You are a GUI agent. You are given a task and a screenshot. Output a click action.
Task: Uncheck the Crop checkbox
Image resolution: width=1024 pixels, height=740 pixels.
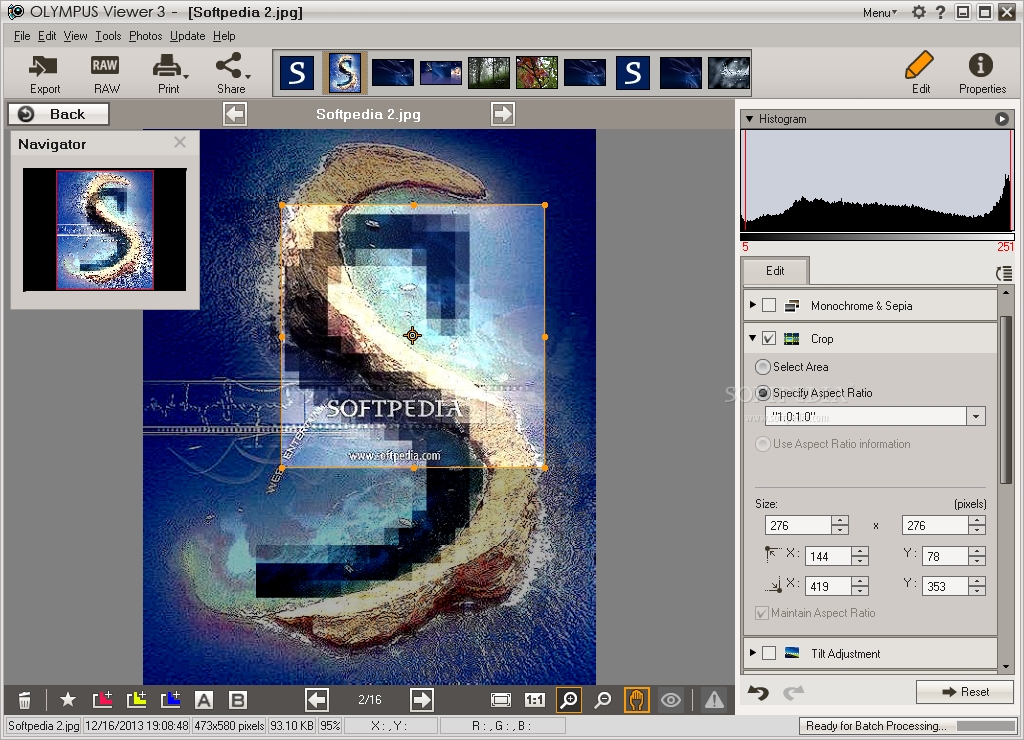[769, 338]
